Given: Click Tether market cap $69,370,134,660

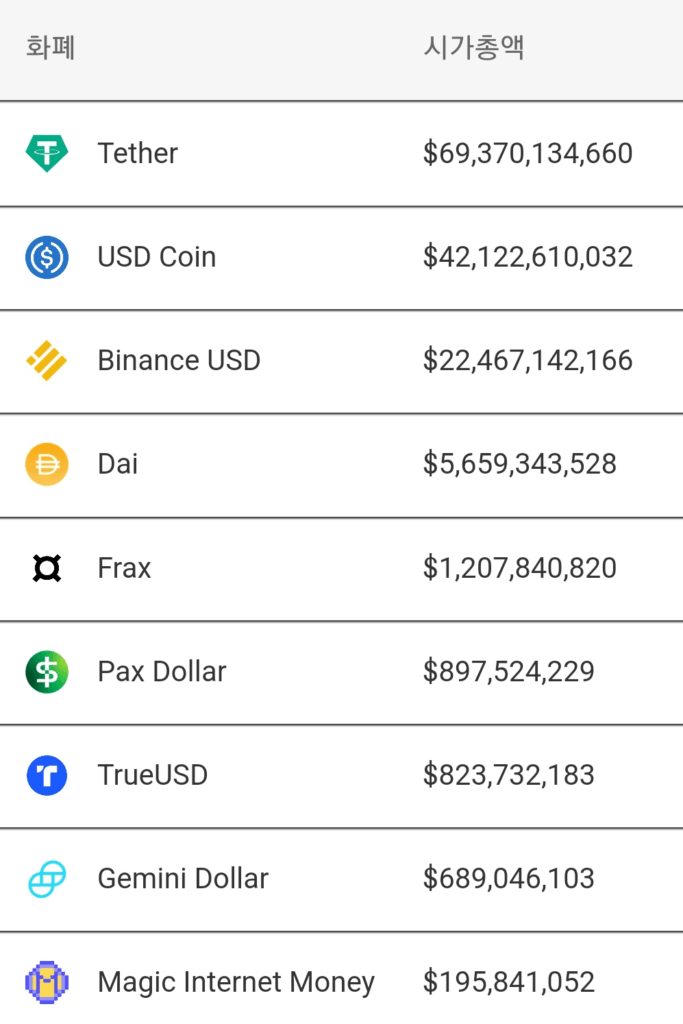Looking at the screenshot, I should (x=528, y=153).
